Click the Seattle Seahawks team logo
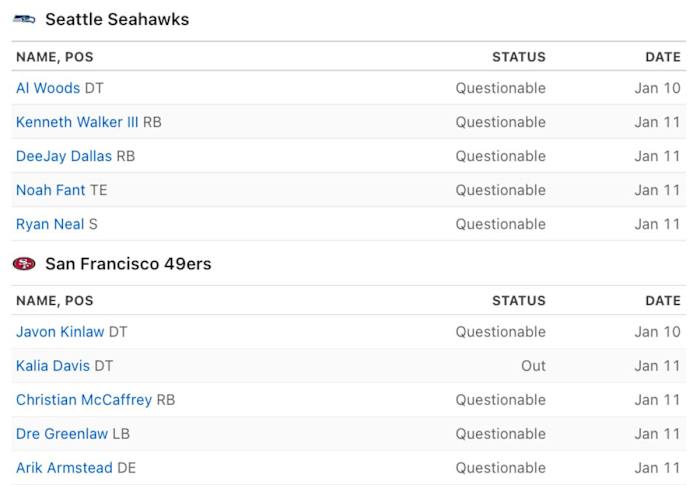The width and height of the screenshot is (700, 485). pyautogui.click(x=24, y=20)
